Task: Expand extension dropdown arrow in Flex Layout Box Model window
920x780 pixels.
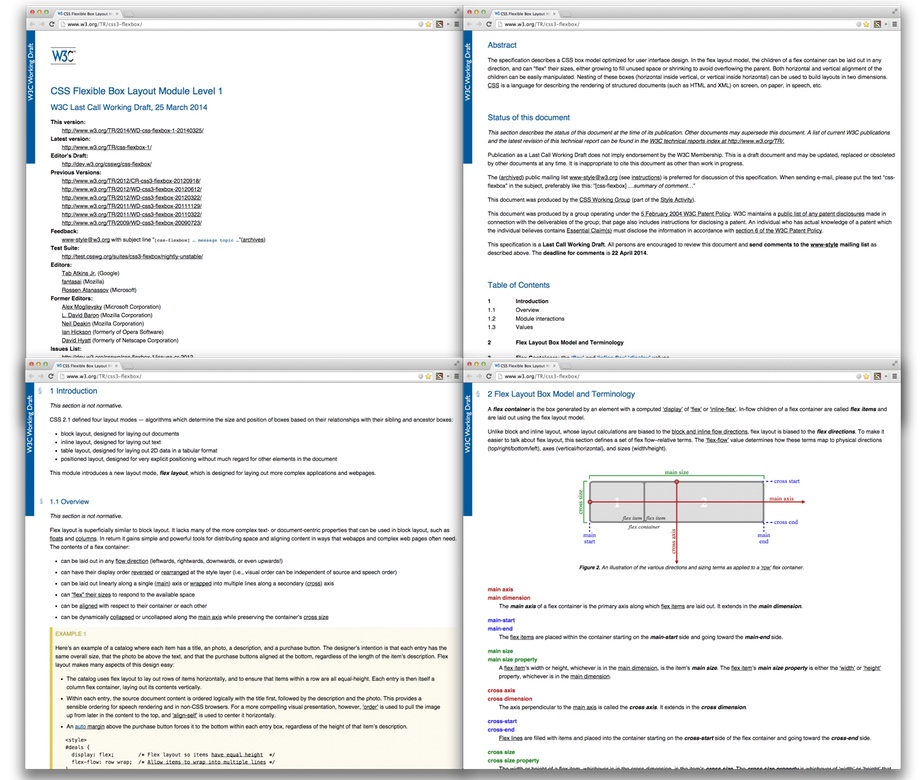Action: pos(886,376)
